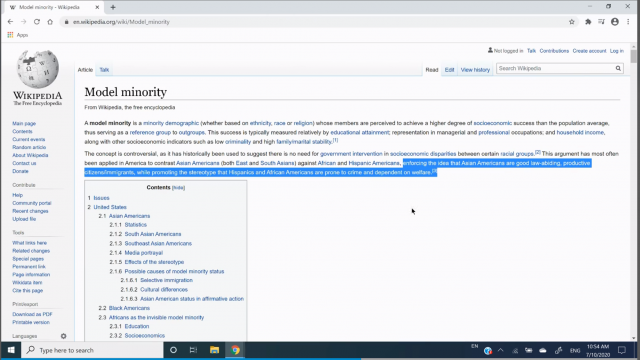Open the Chrome extensions puzzle icon

588,22
